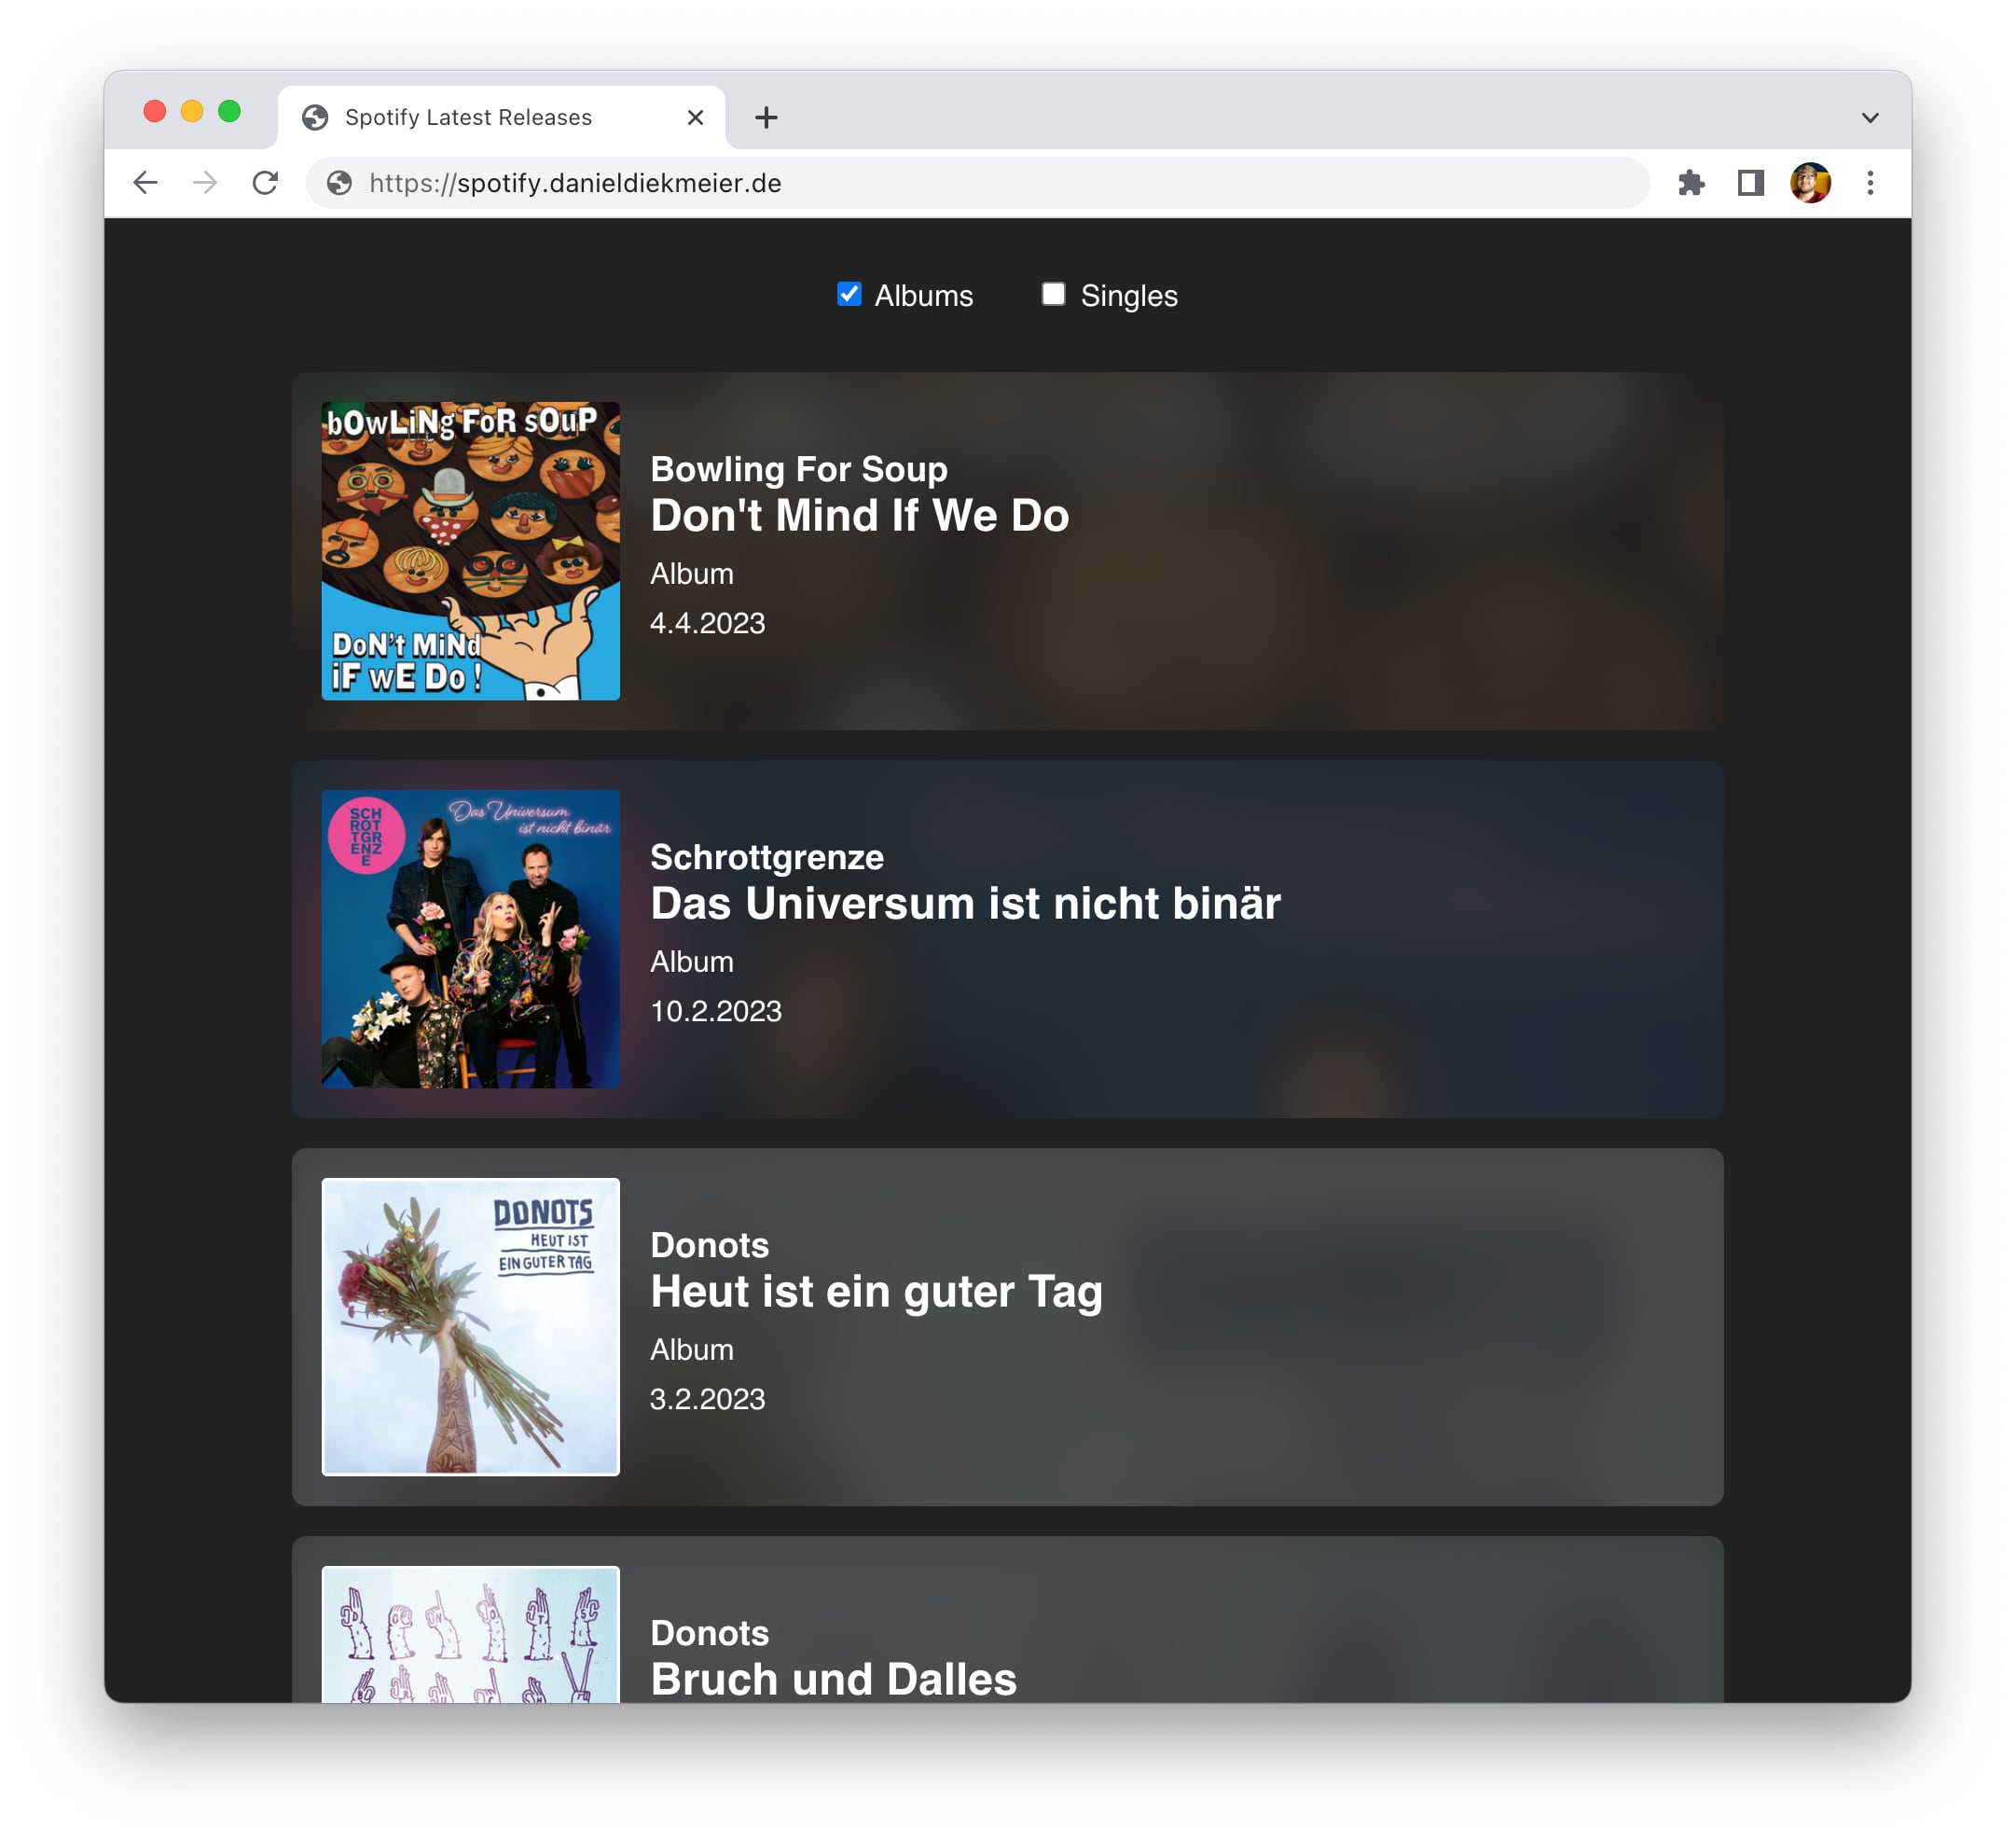2016x1841 pixels.
Task: Open Don't Mind If We Do album title
Action: [x=859, y=516]
